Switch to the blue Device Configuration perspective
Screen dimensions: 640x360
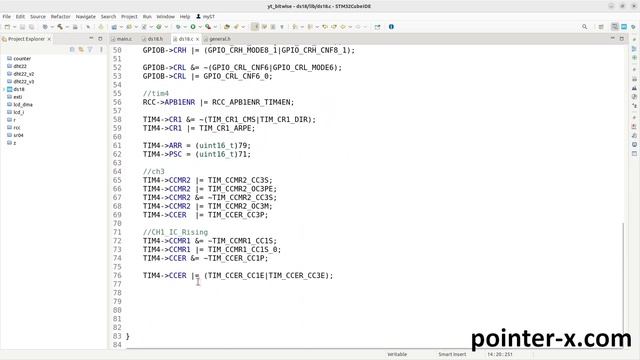click(624, 27)
